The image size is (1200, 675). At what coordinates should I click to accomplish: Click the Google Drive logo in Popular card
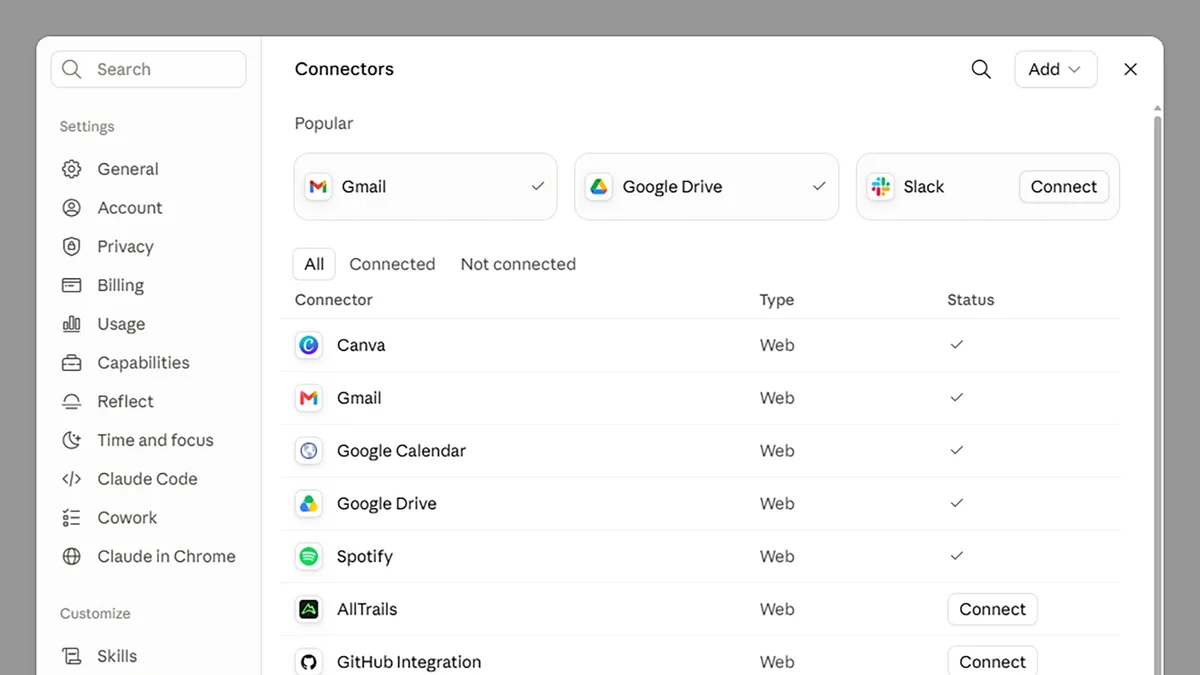point(598,186)
